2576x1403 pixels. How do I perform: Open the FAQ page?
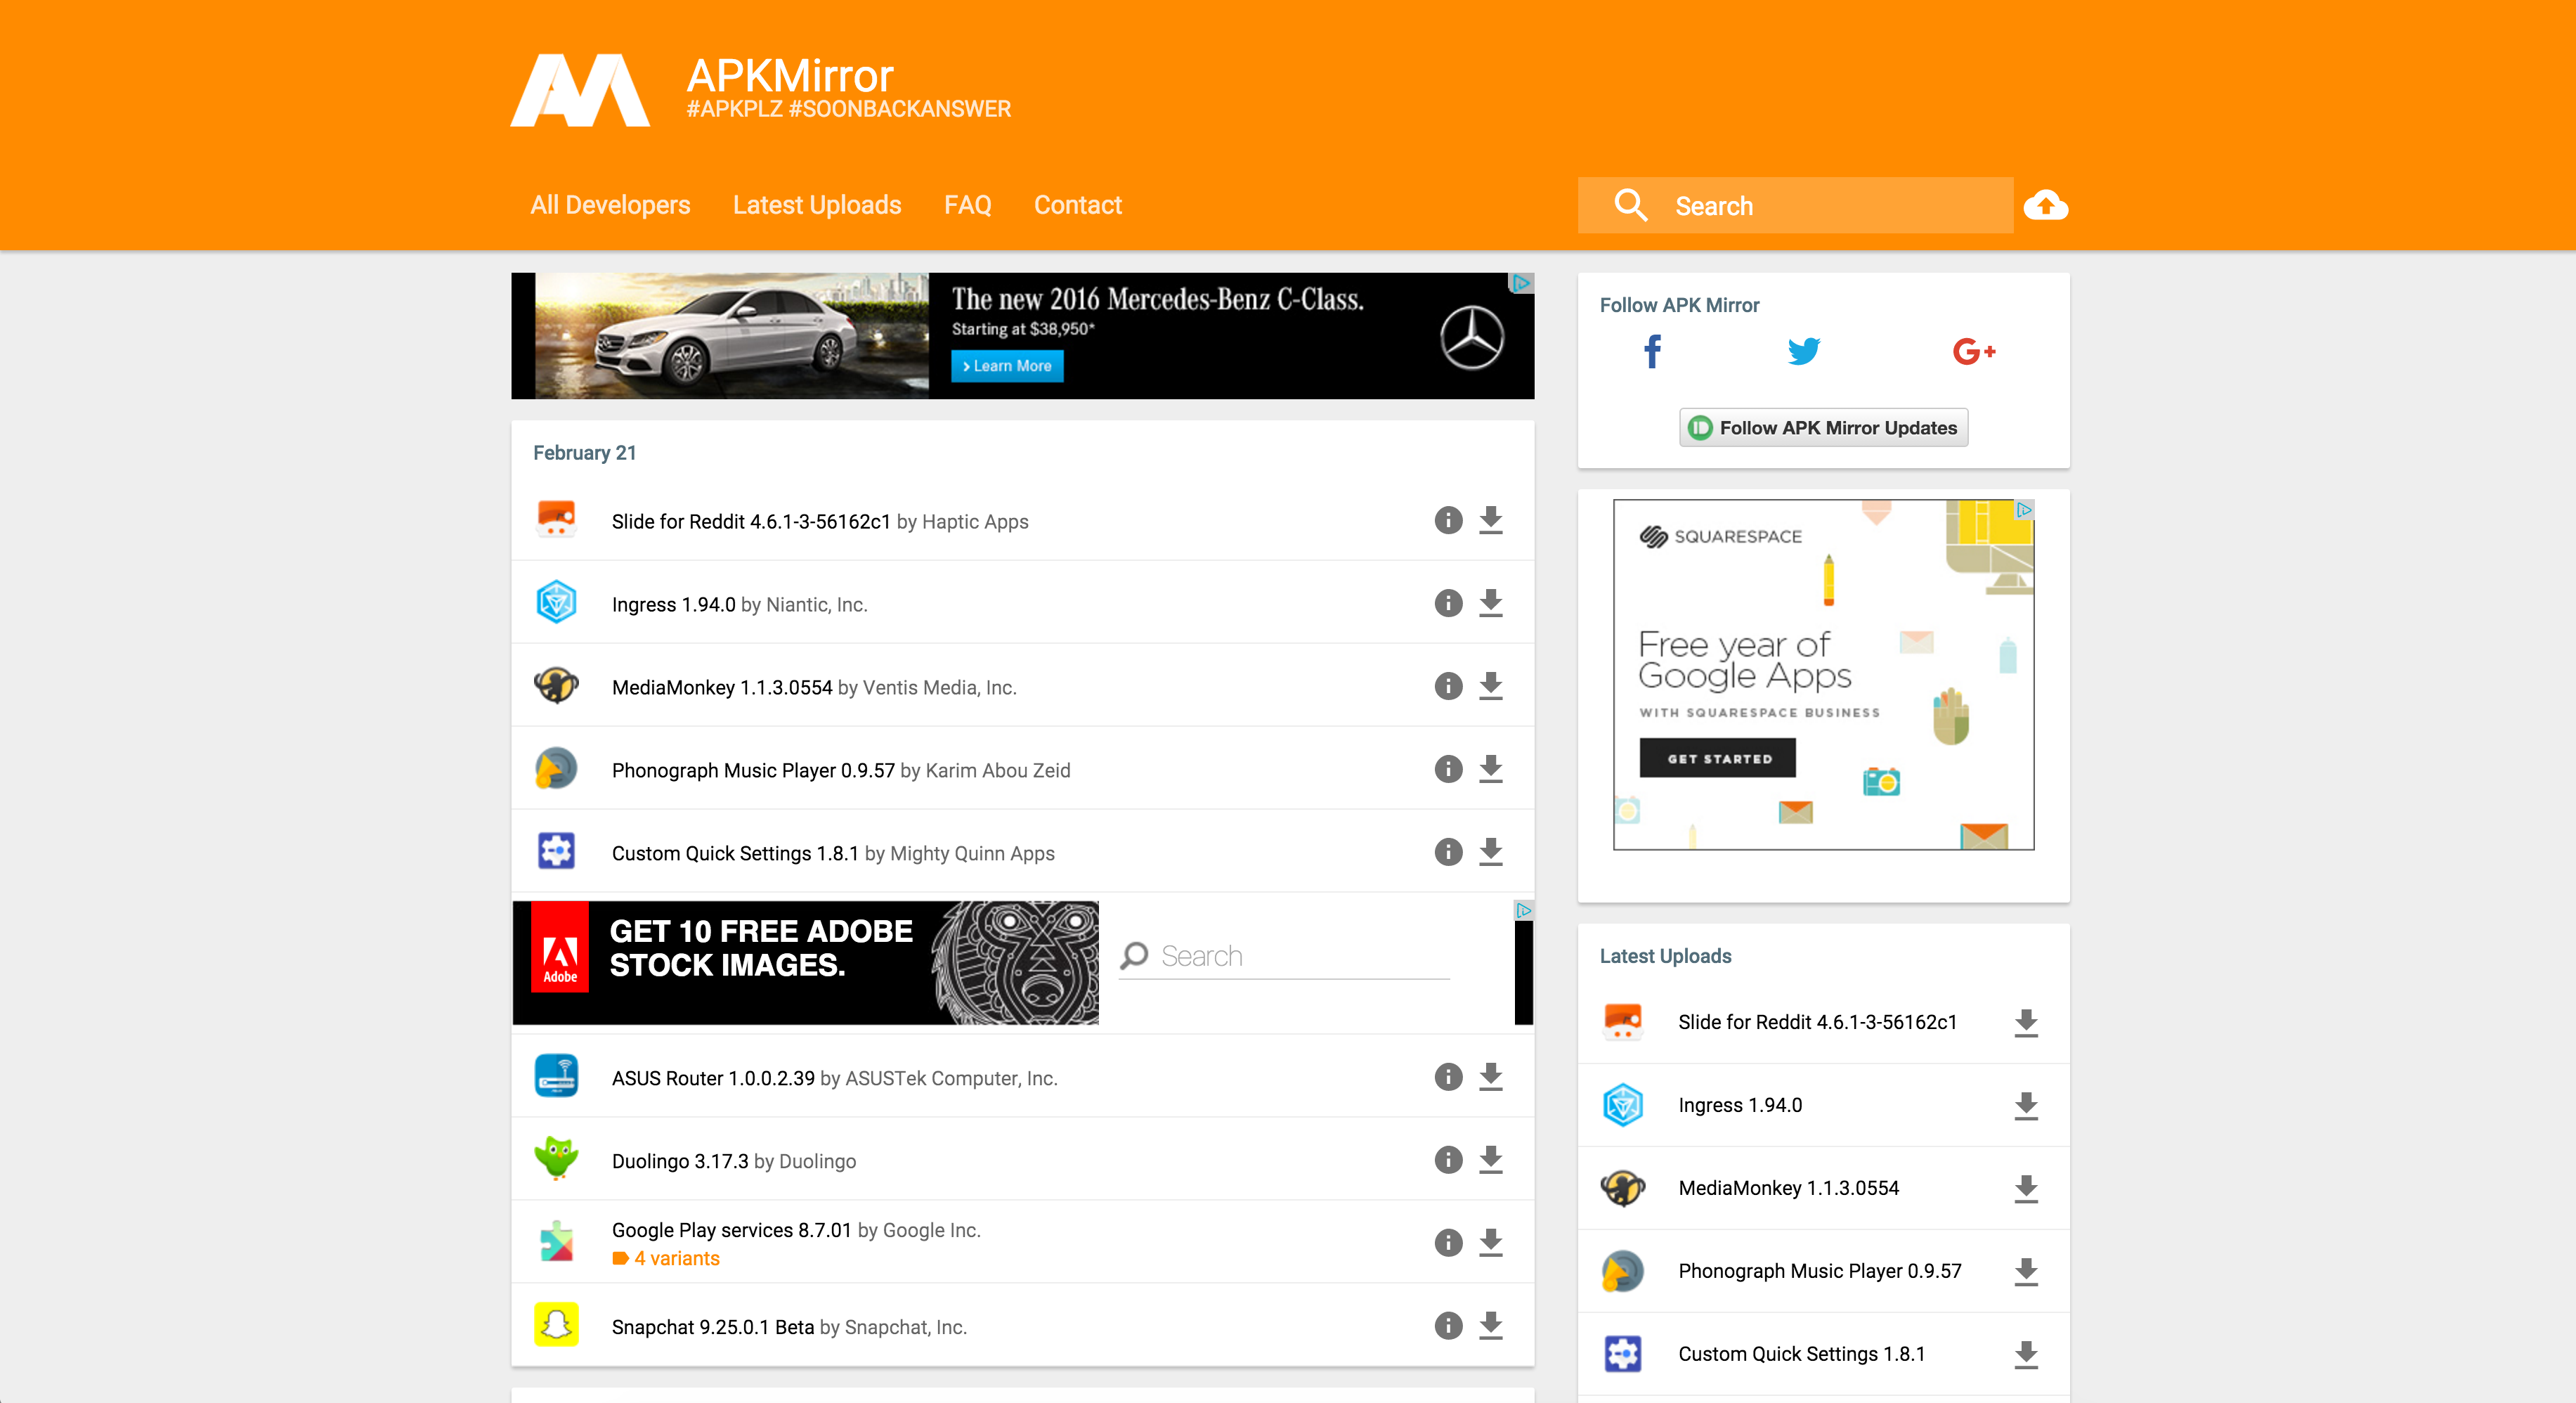coord(967,205)
